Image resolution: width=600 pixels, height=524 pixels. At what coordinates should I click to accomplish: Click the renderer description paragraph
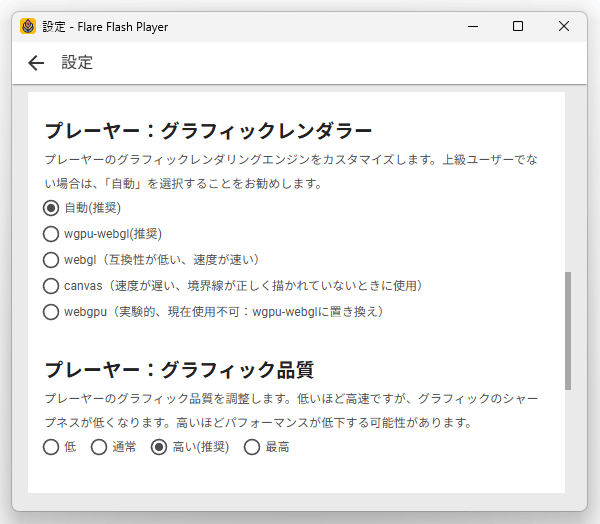291,171
